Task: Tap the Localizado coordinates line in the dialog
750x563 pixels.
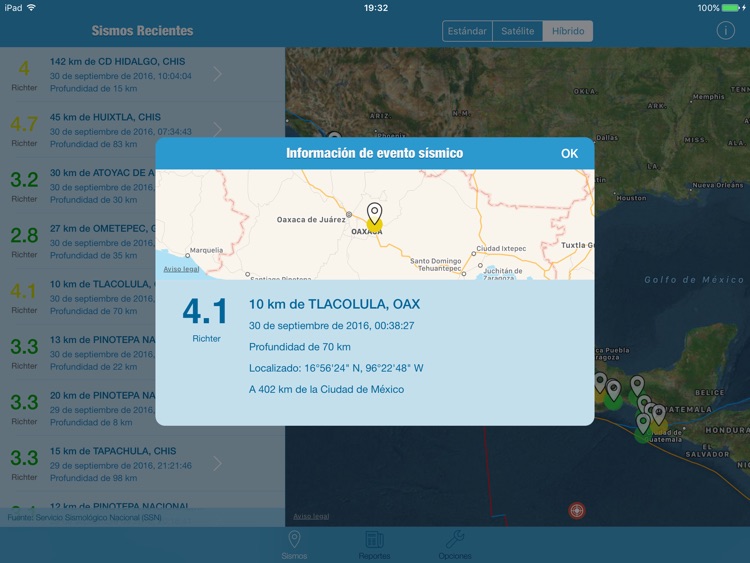Action: [336, 368]
